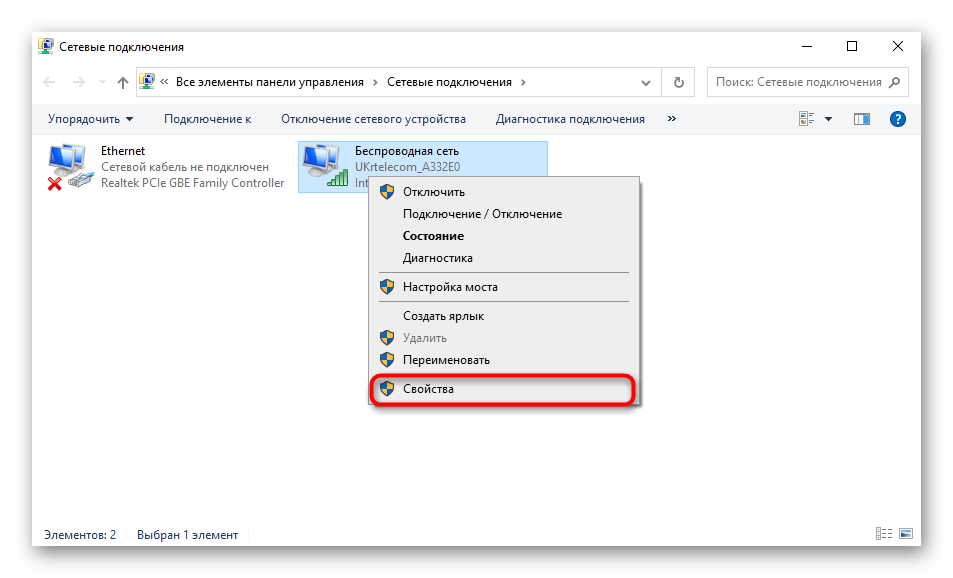Open Состояние from the context menu
Viewport: 953px width, 578px height.
(433, 236)
